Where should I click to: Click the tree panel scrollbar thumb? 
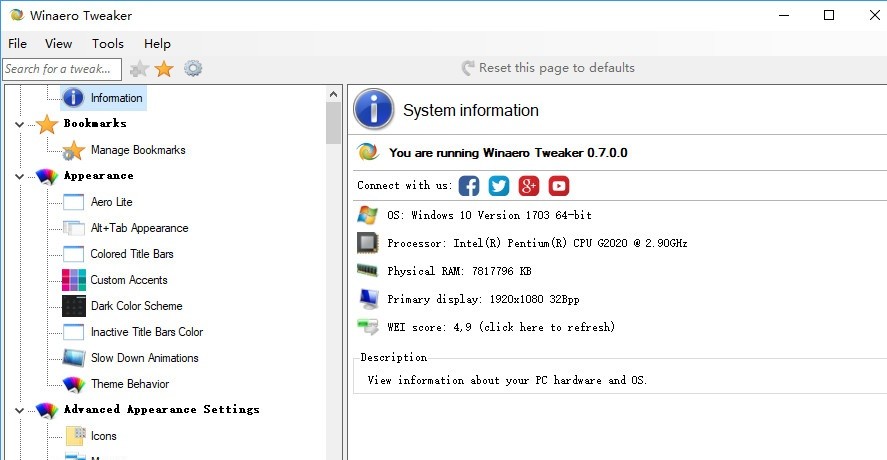pos(333,123)
